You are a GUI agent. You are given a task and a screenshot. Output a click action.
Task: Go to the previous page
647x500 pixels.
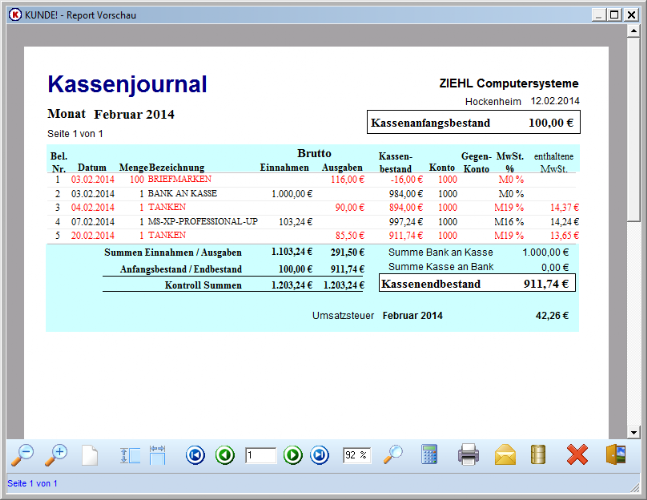click(x=225, y=455)
